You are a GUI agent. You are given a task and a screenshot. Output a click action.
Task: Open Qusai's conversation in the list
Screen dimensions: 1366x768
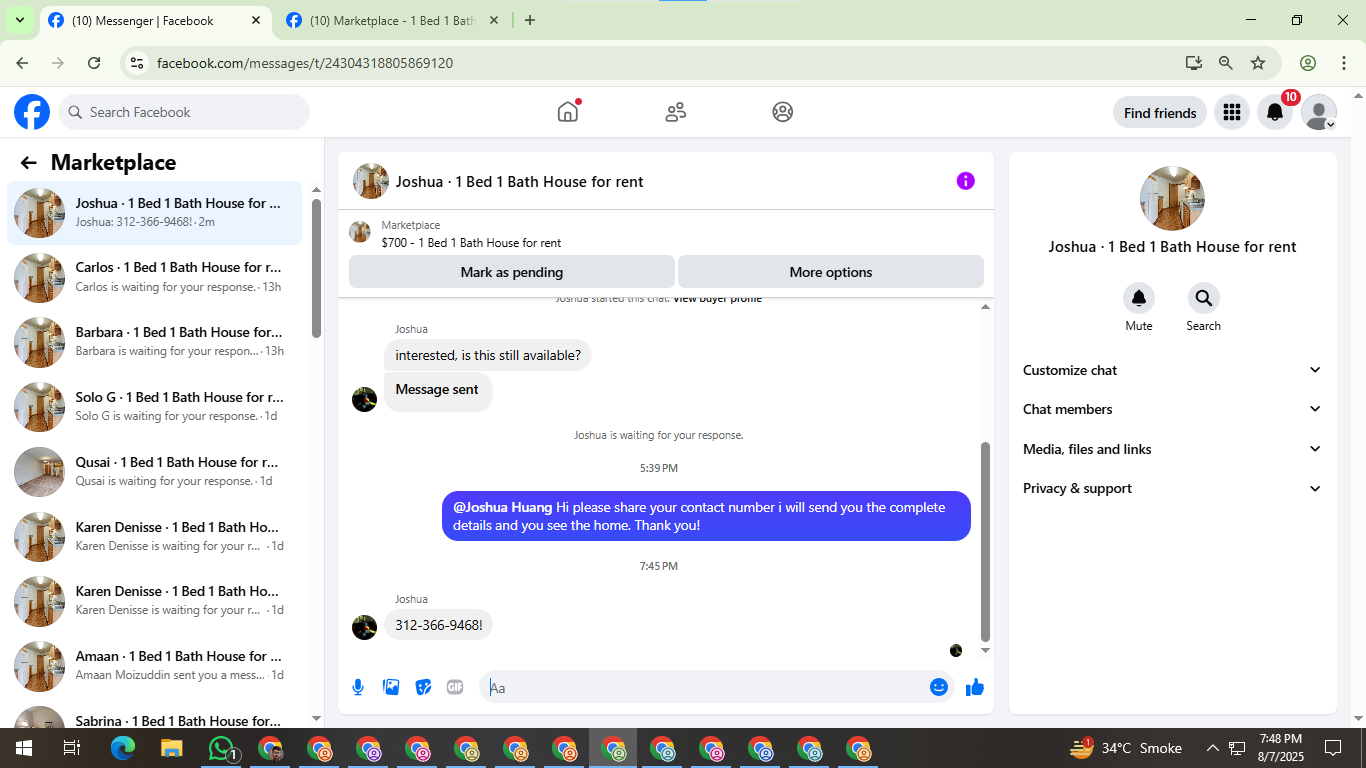click(x=155, y=472)
